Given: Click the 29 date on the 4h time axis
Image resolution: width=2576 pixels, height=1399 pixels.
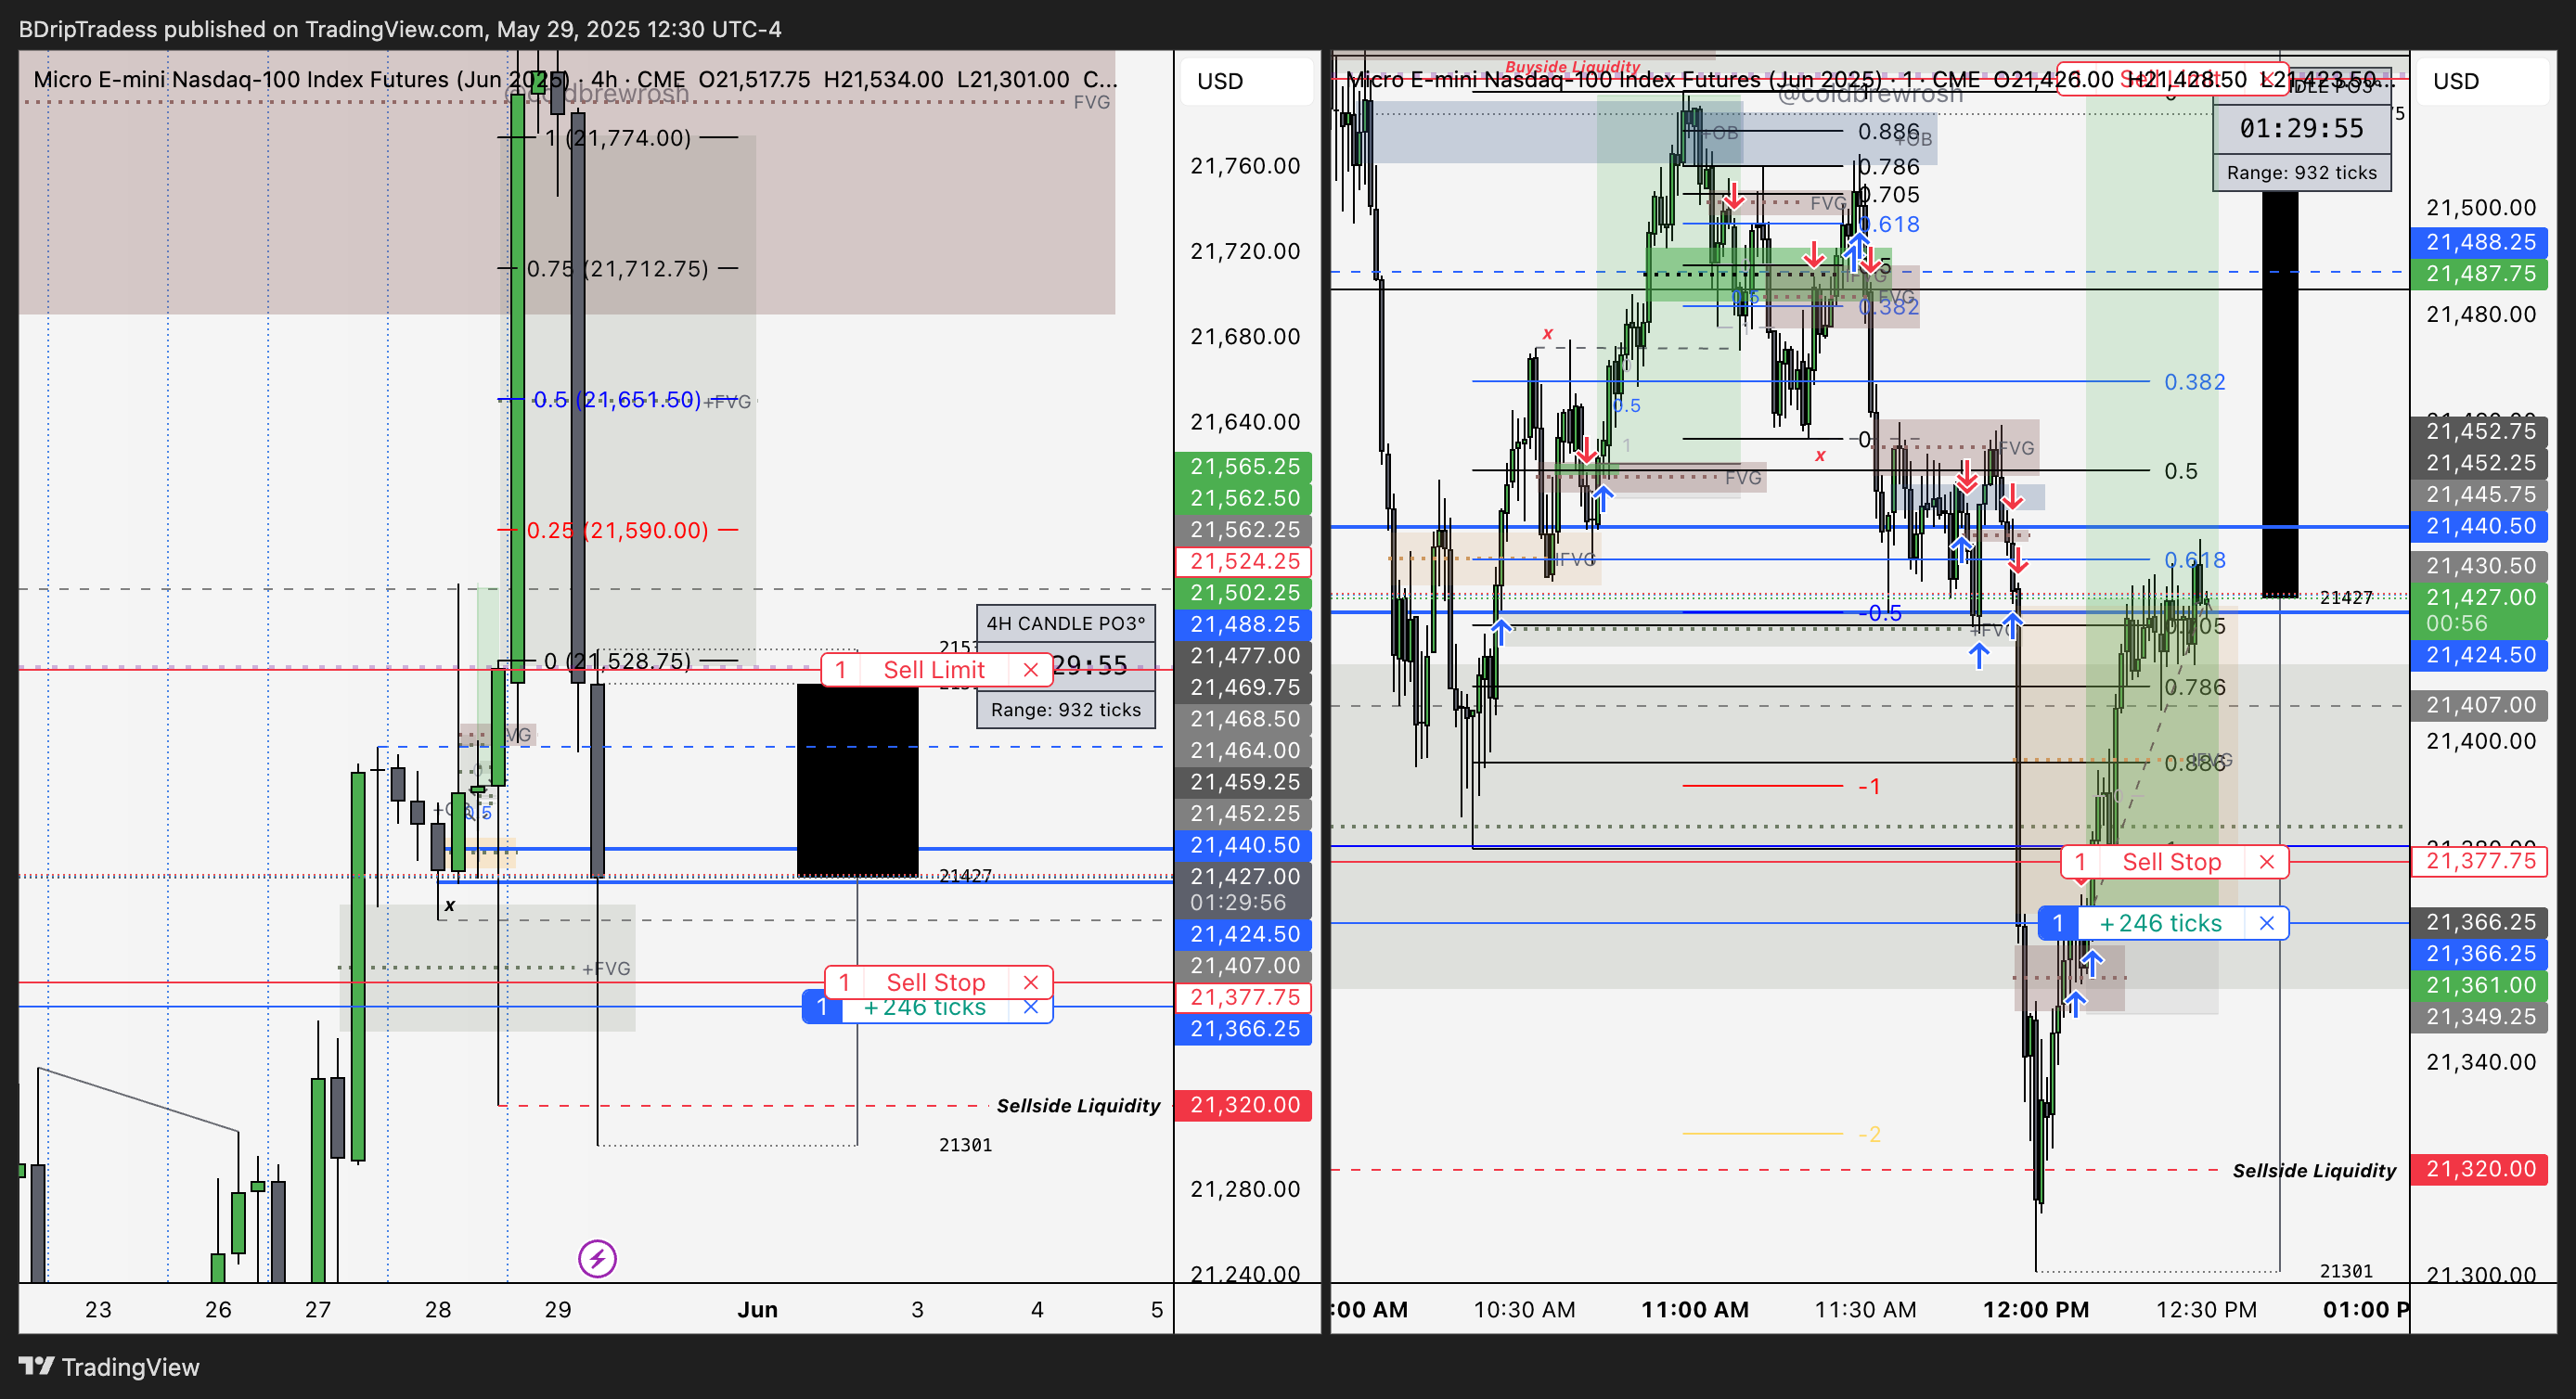Looking at the screenshot, I should pyautogui.click(x=557, y=1309).
